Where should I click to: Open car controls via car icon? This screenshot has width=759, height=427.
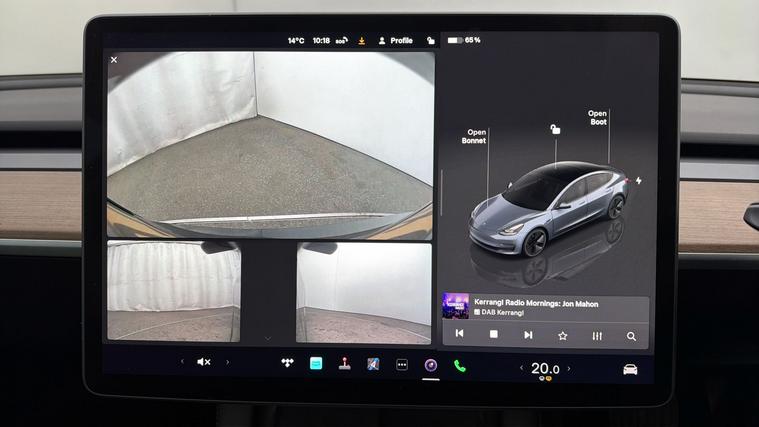click(x=630, y=368)
